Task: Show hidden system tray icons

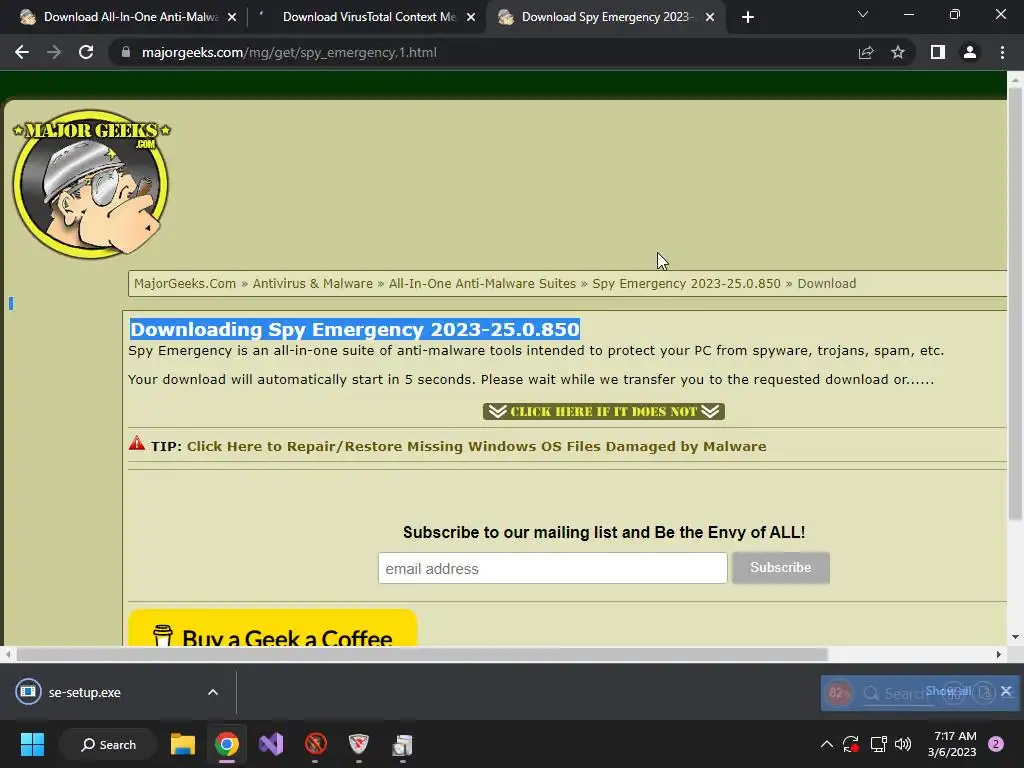Action: tap(826, 744)
